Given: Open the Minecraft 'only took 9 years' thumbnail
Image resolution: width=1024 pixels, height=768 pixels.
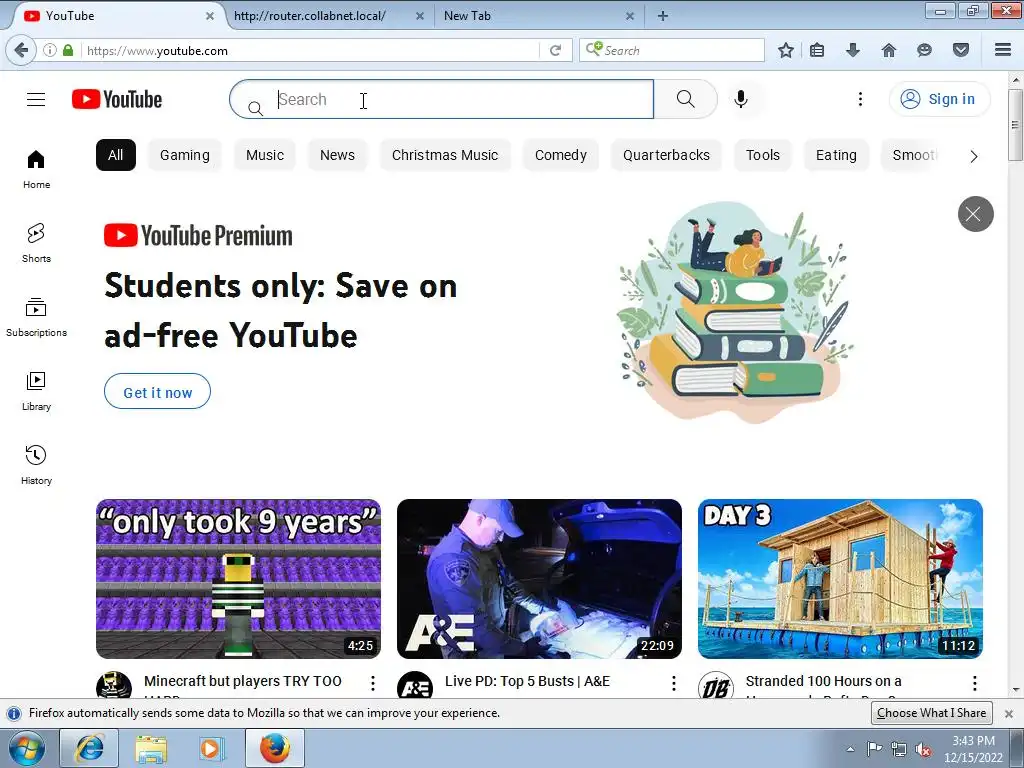Looking at the screenshot, I should point(238,579).
